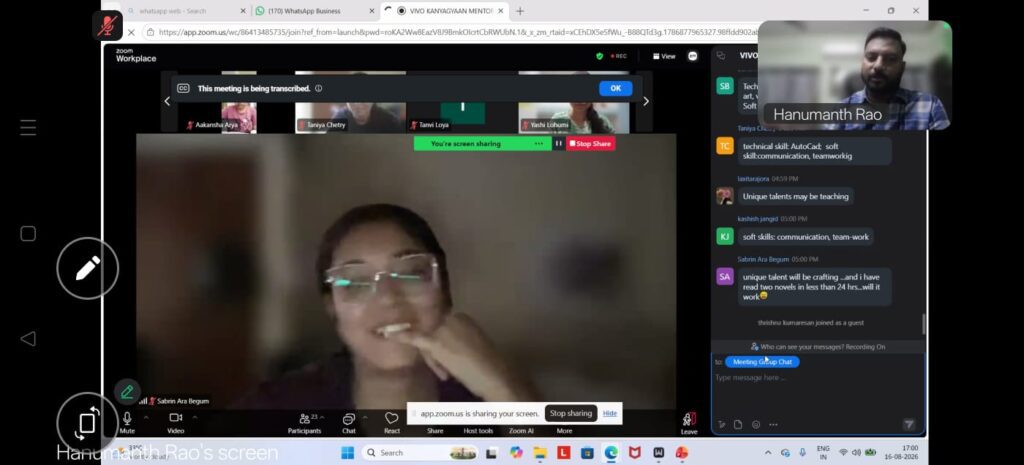Click the green annotate pencil icon
Image resolution: width=1024 pixels, height=465 pixels.
point(127,392)
